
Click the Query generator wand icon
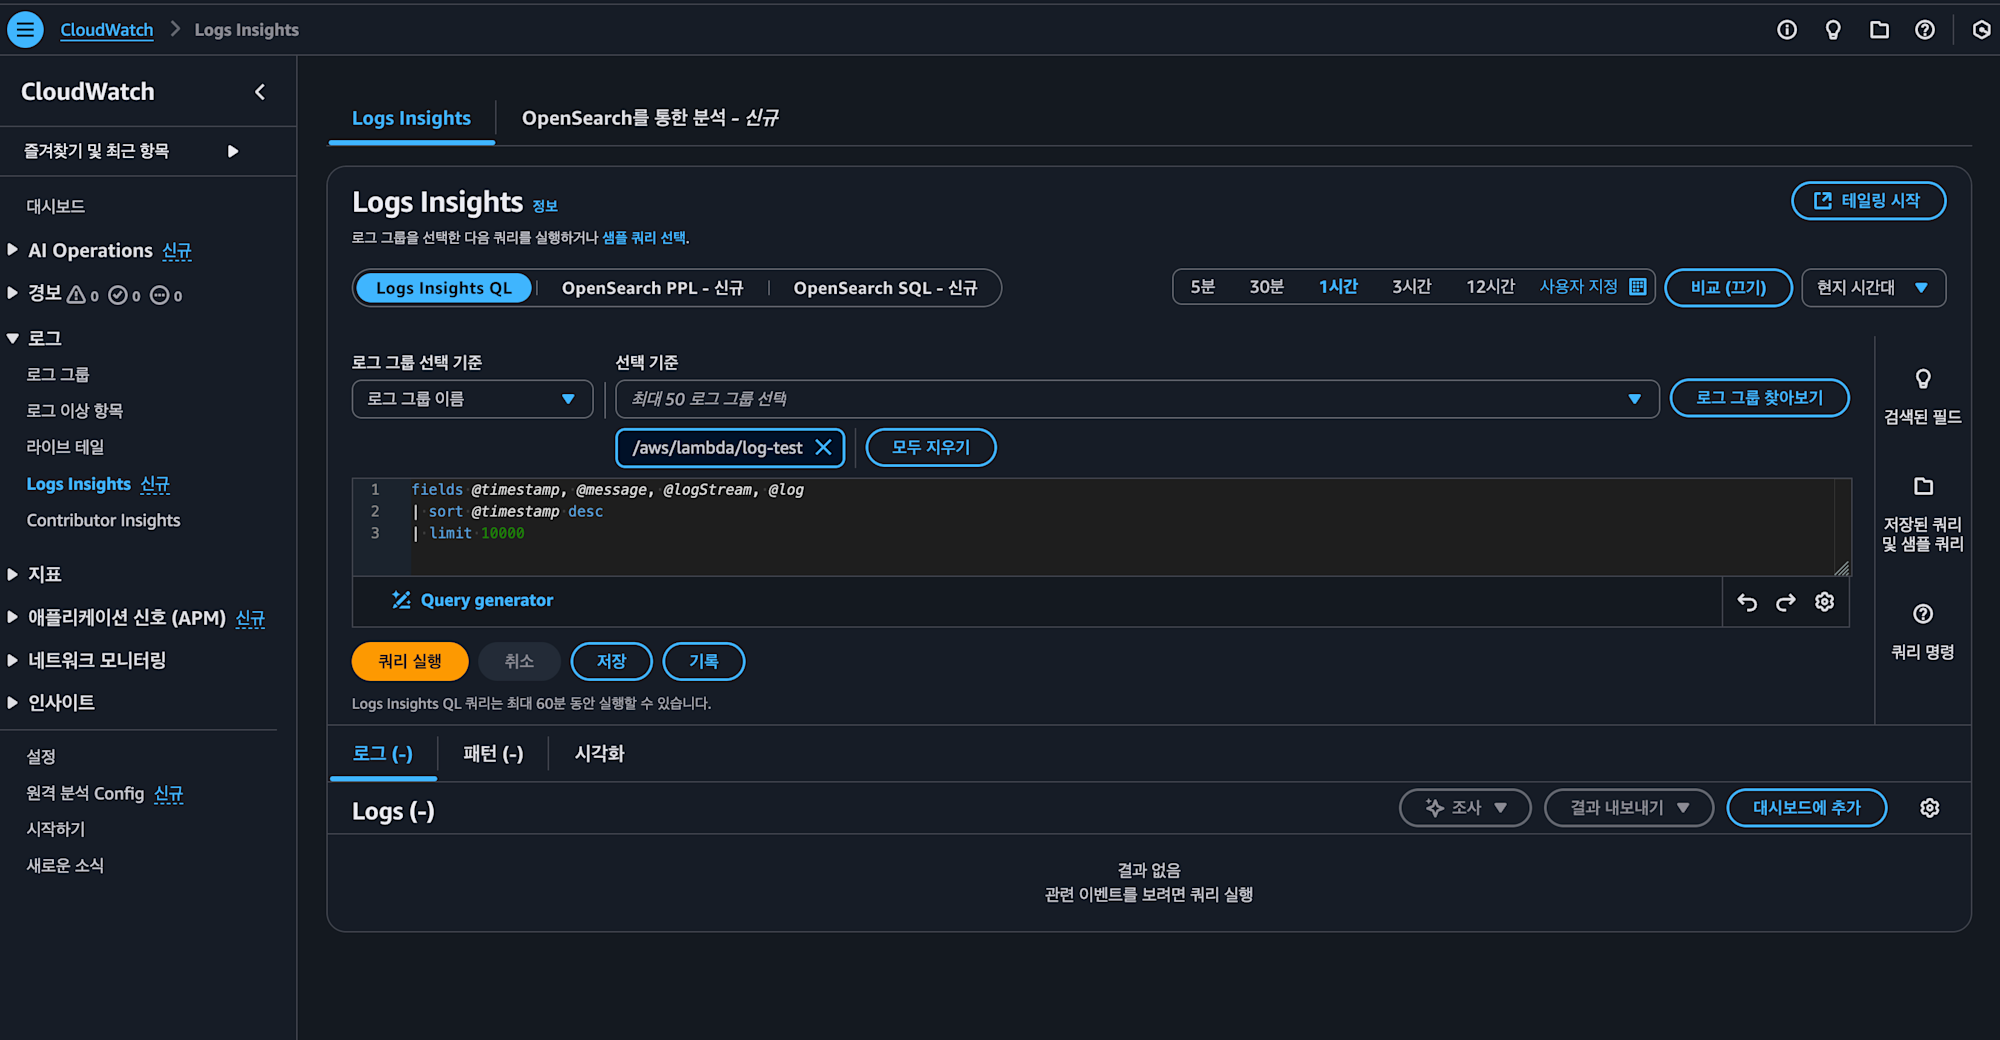click(x=401, y=600)
